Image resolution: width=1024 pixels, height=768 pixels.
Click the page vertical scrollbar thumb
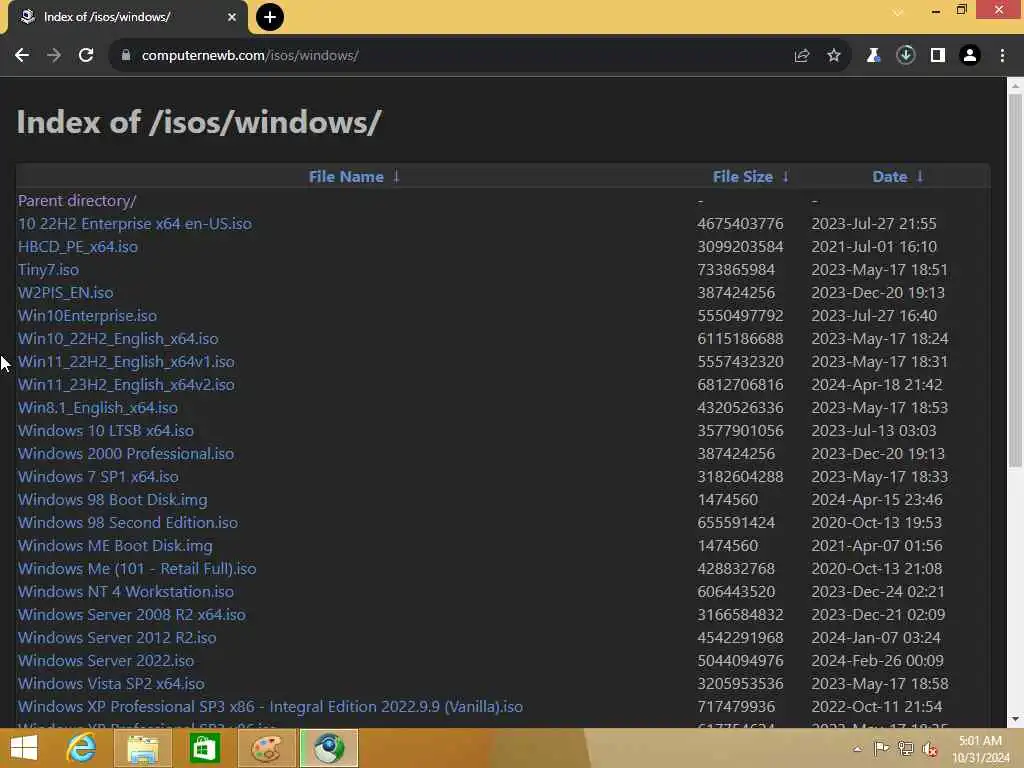[x=1015, y=281]
